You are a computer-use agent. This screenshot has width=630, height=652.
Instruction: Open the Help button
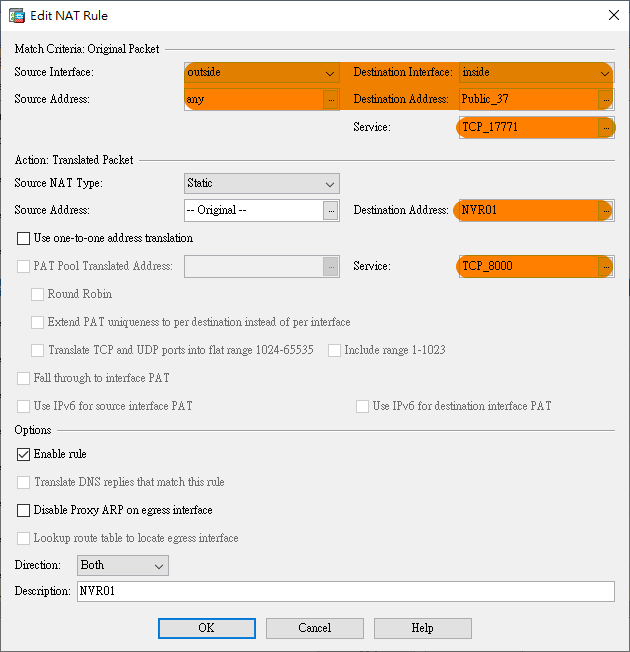[422, 628]
